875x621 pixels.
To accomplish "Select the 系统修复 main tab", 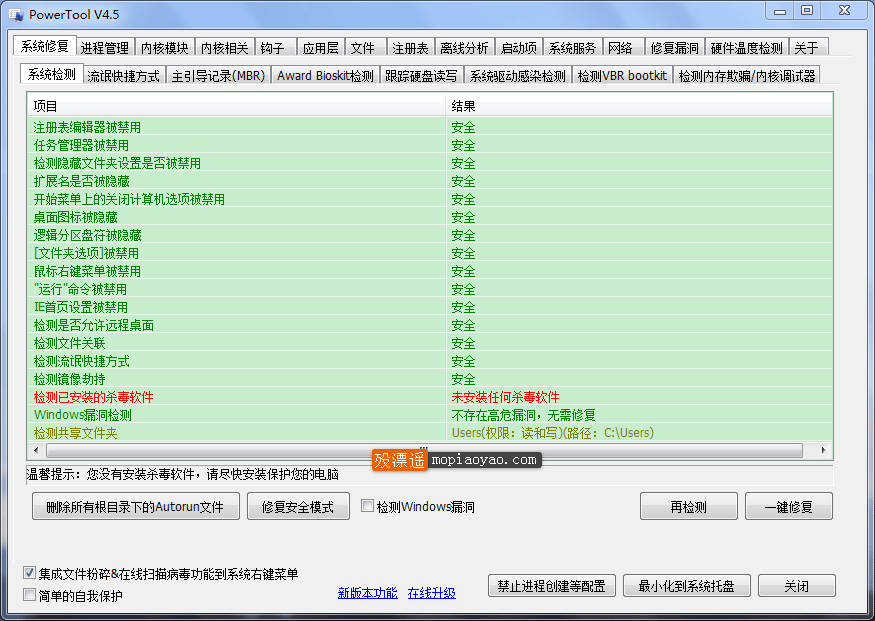I will [x=44, y=46].
